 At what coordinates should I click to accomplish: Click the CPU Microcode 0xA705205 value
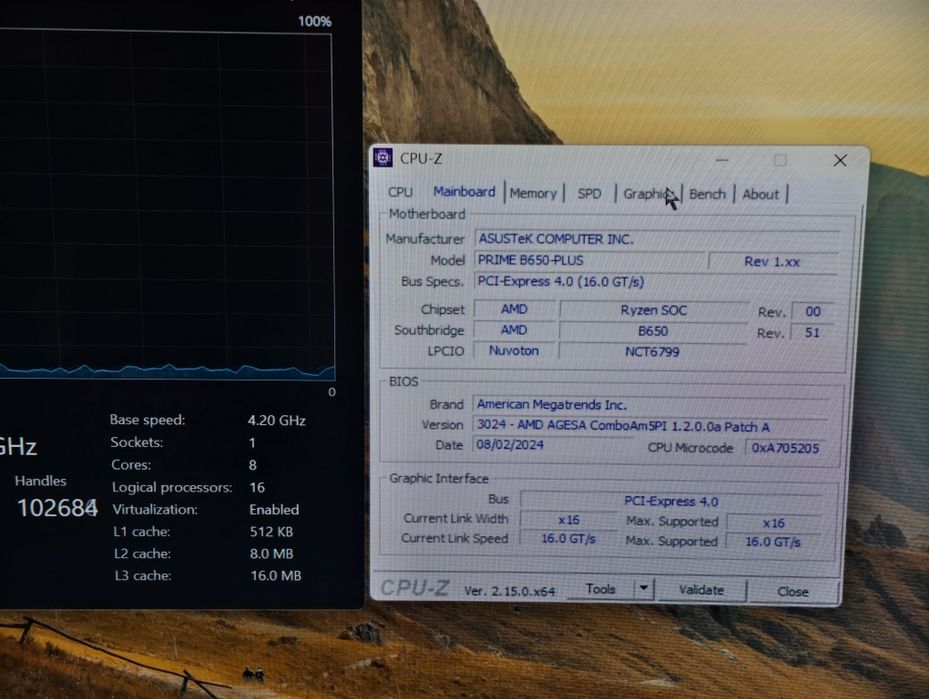pyautogui.click(x=786, y=448)
